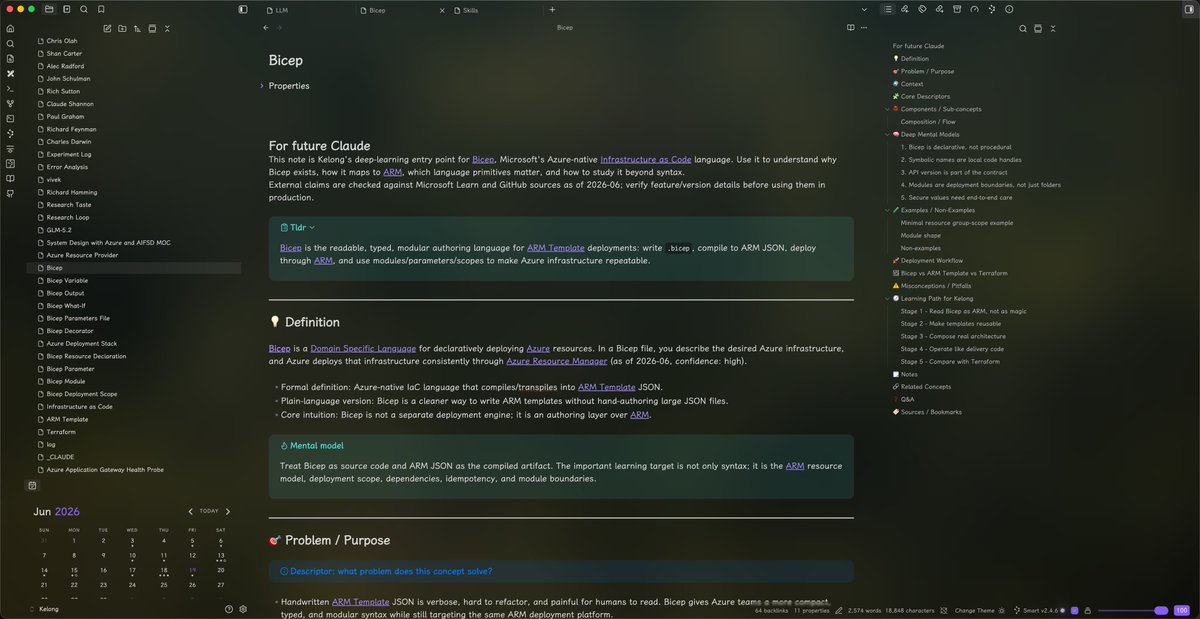Viewport: 1200px width, 619px height.
Task: Create a new note from the explorer toolbar
Action: point(106,28)
